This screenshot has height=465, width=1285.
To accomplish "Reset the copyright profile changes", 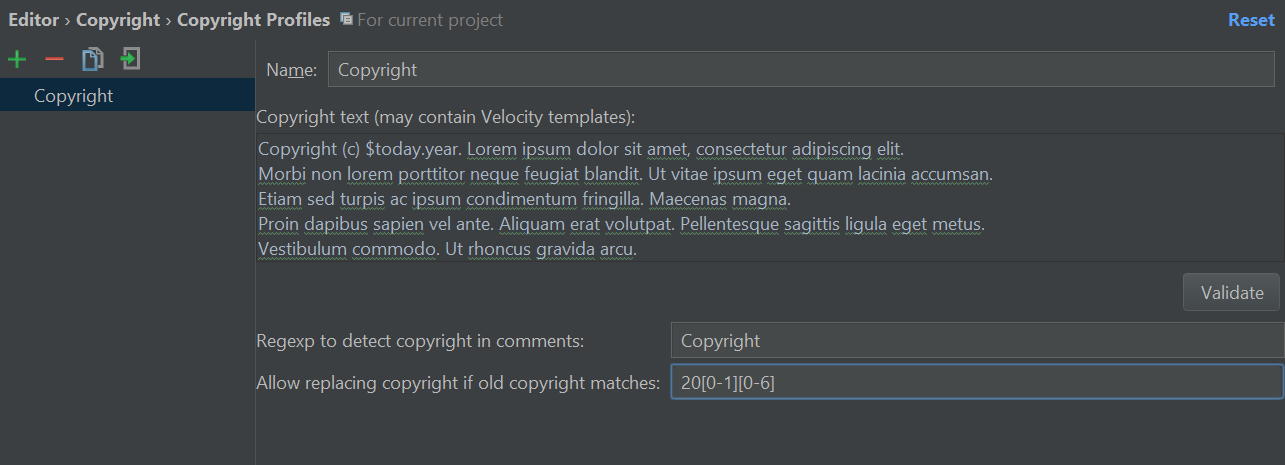I will coord(1251,20).
